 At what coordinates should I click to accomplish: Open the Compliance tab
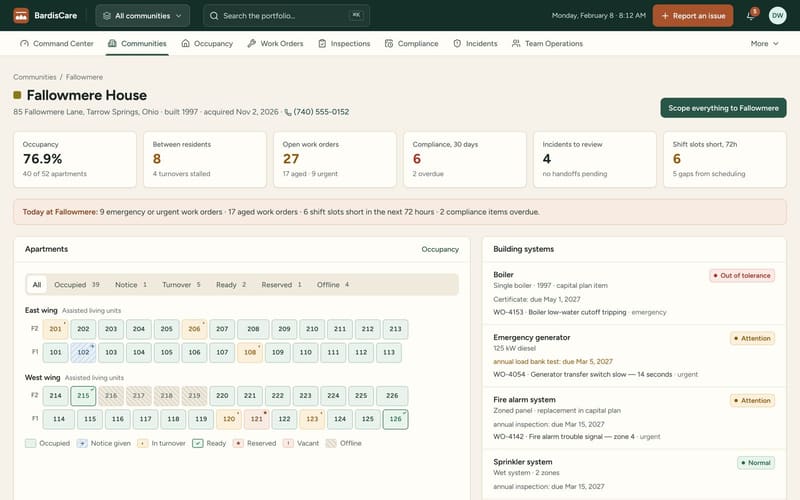tap(412, 44)
